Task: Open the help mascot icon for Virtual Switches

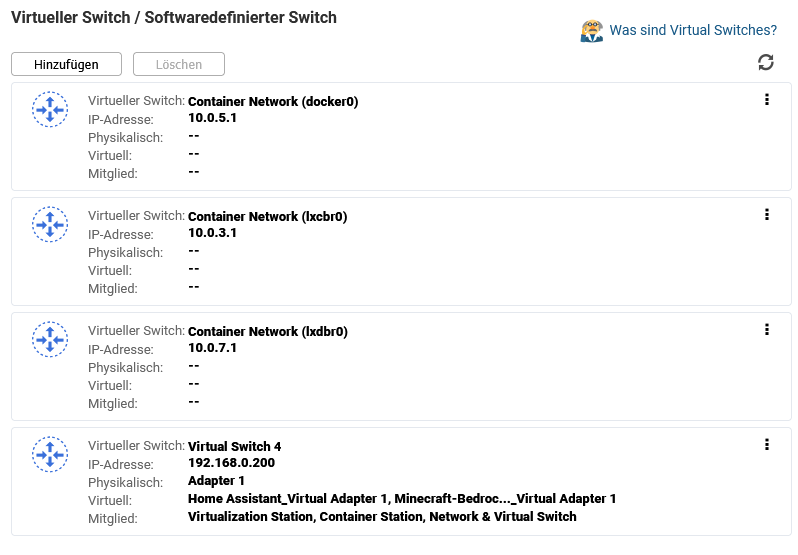Action: 592,31
